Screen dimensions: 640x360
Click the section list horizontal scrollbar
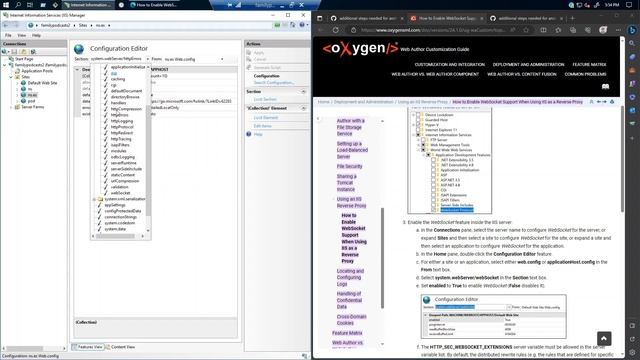pyautogui.click(x=115, y=236)
